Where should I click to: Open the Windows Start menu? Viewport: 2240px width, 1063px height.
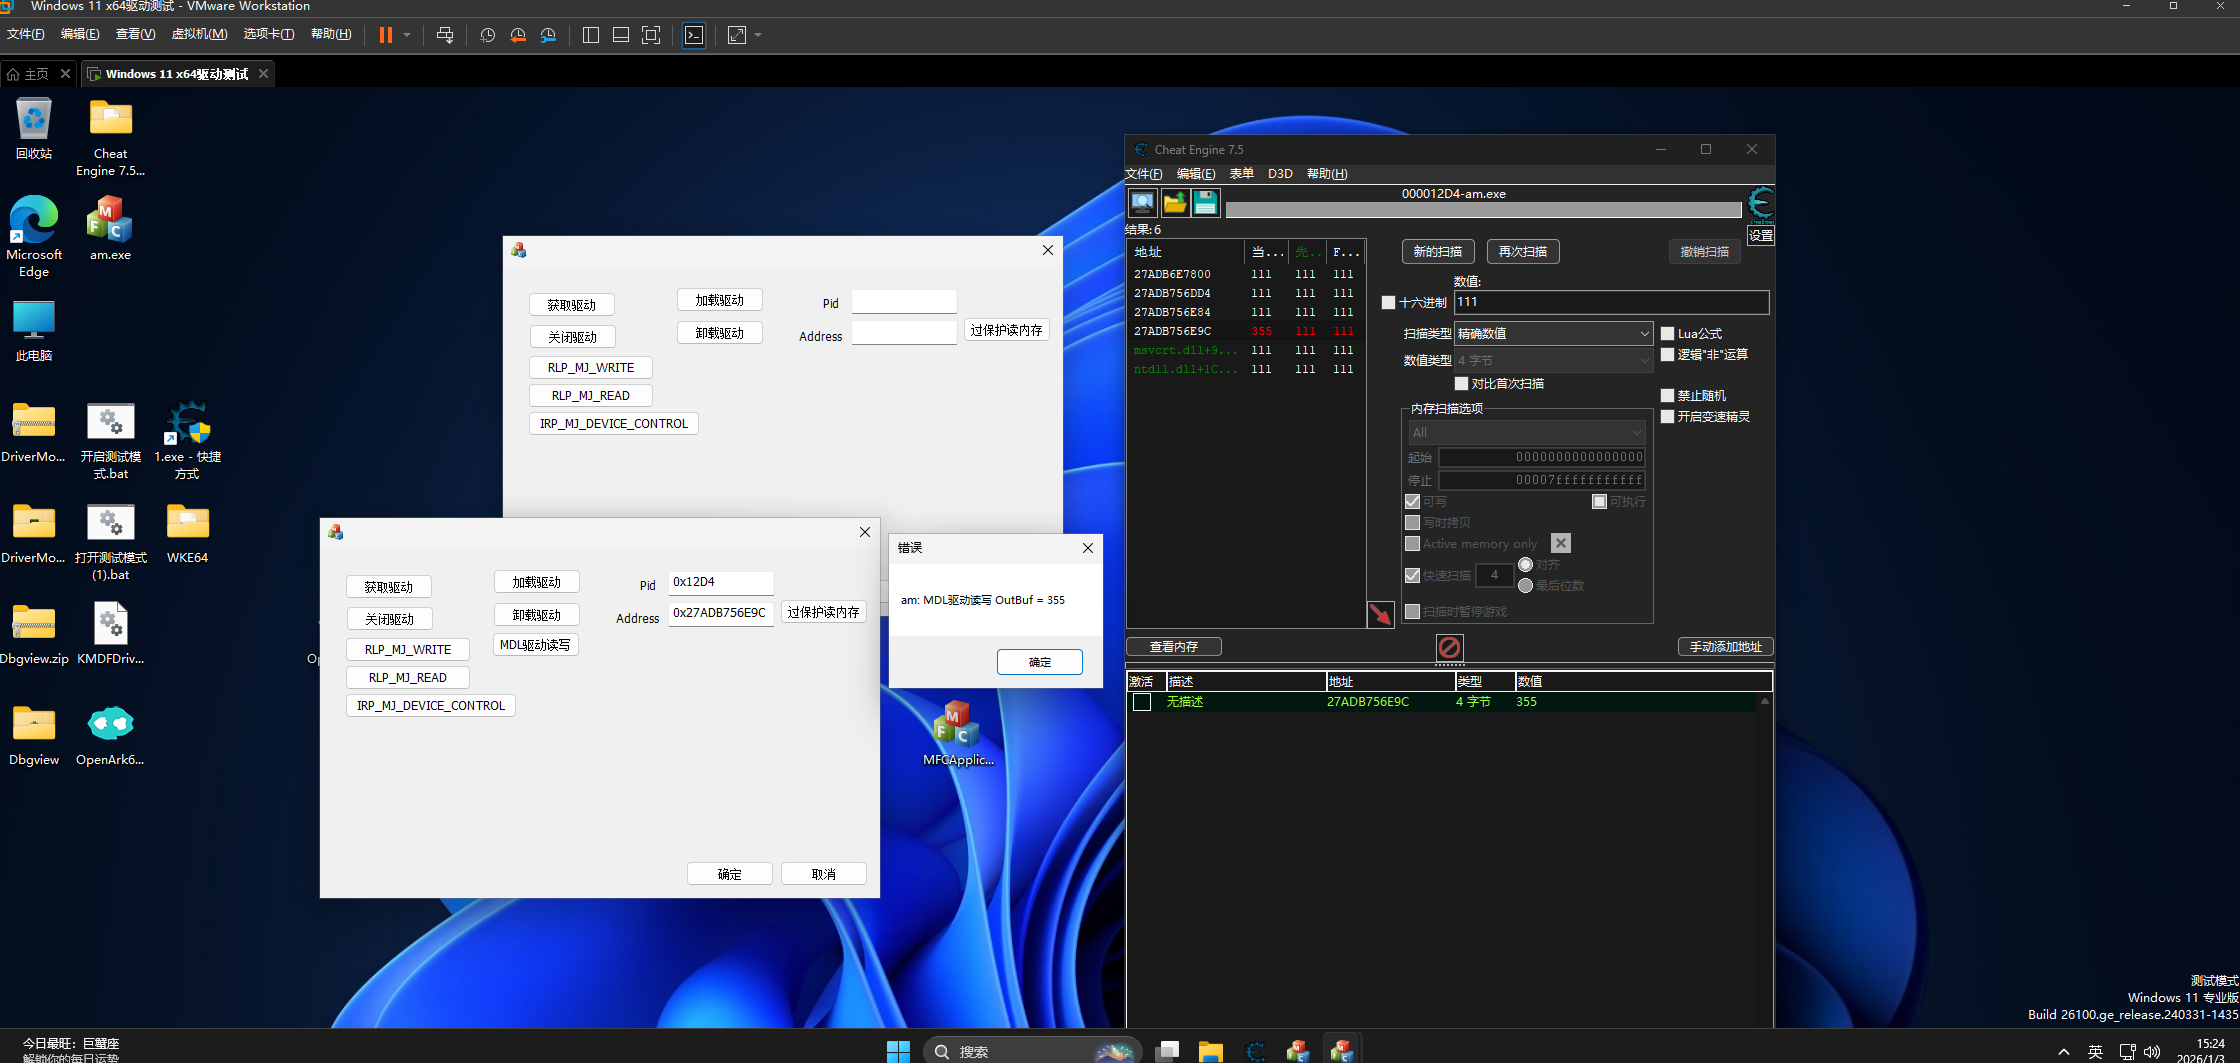pos(898,1051)
